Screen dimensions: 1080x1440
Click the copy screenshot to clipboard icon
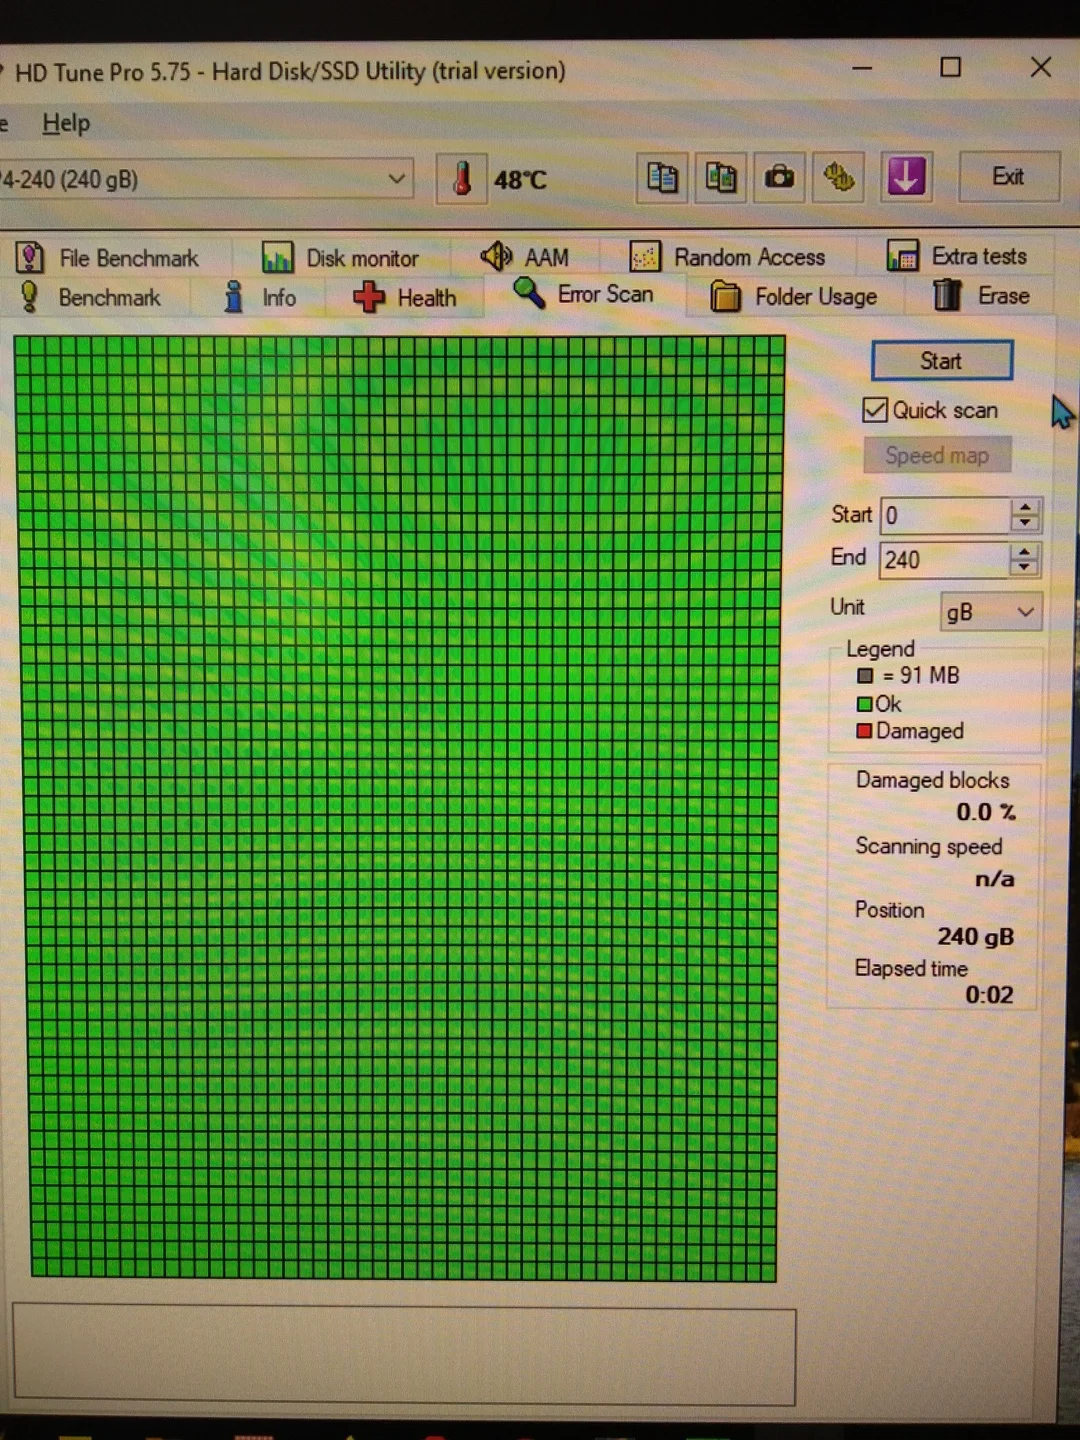pos(721,178)
